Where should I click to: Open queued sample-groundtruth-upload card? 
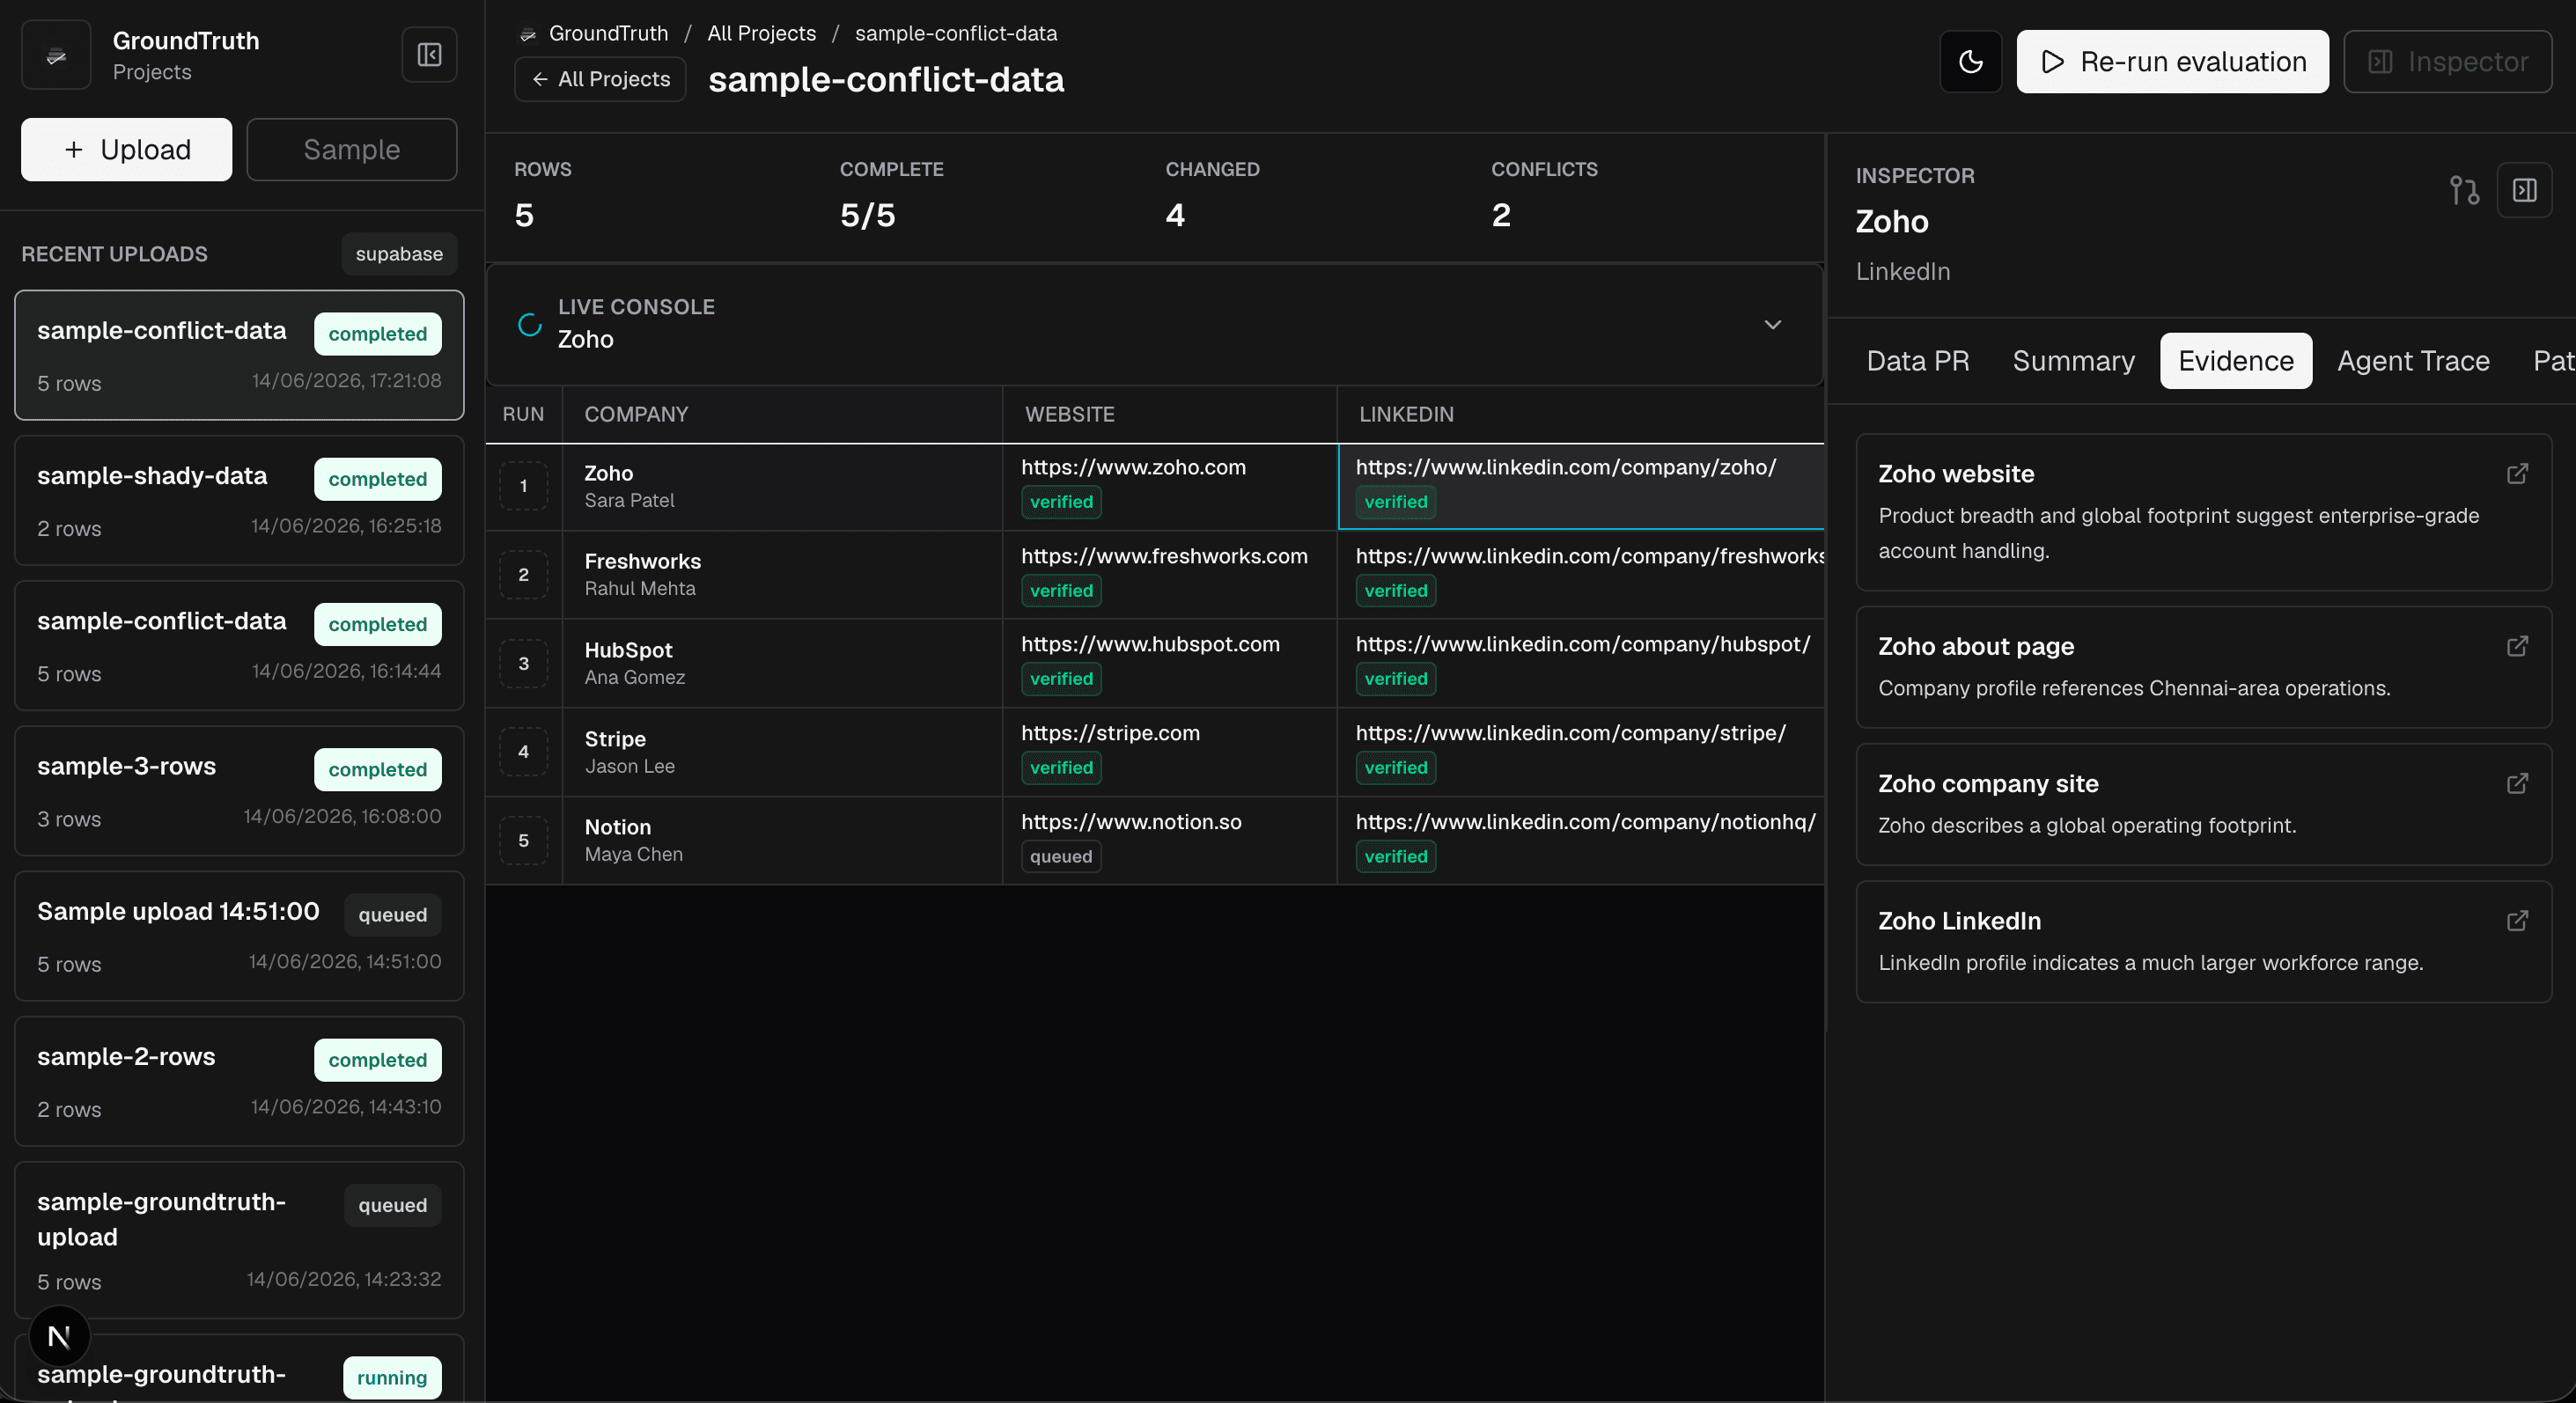(239, 1240)
